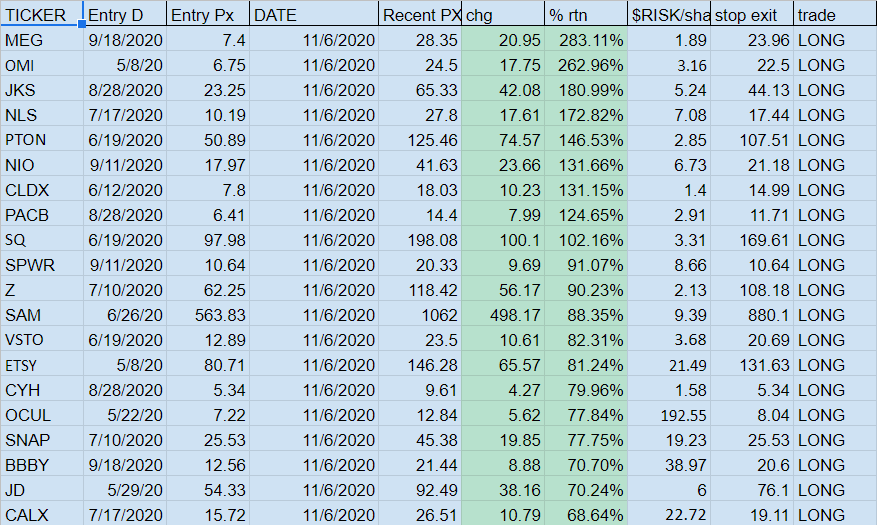Select the 283.11% return cell
Image resolution: width=877 pixels, height=525 pixels.
point(586,40)
